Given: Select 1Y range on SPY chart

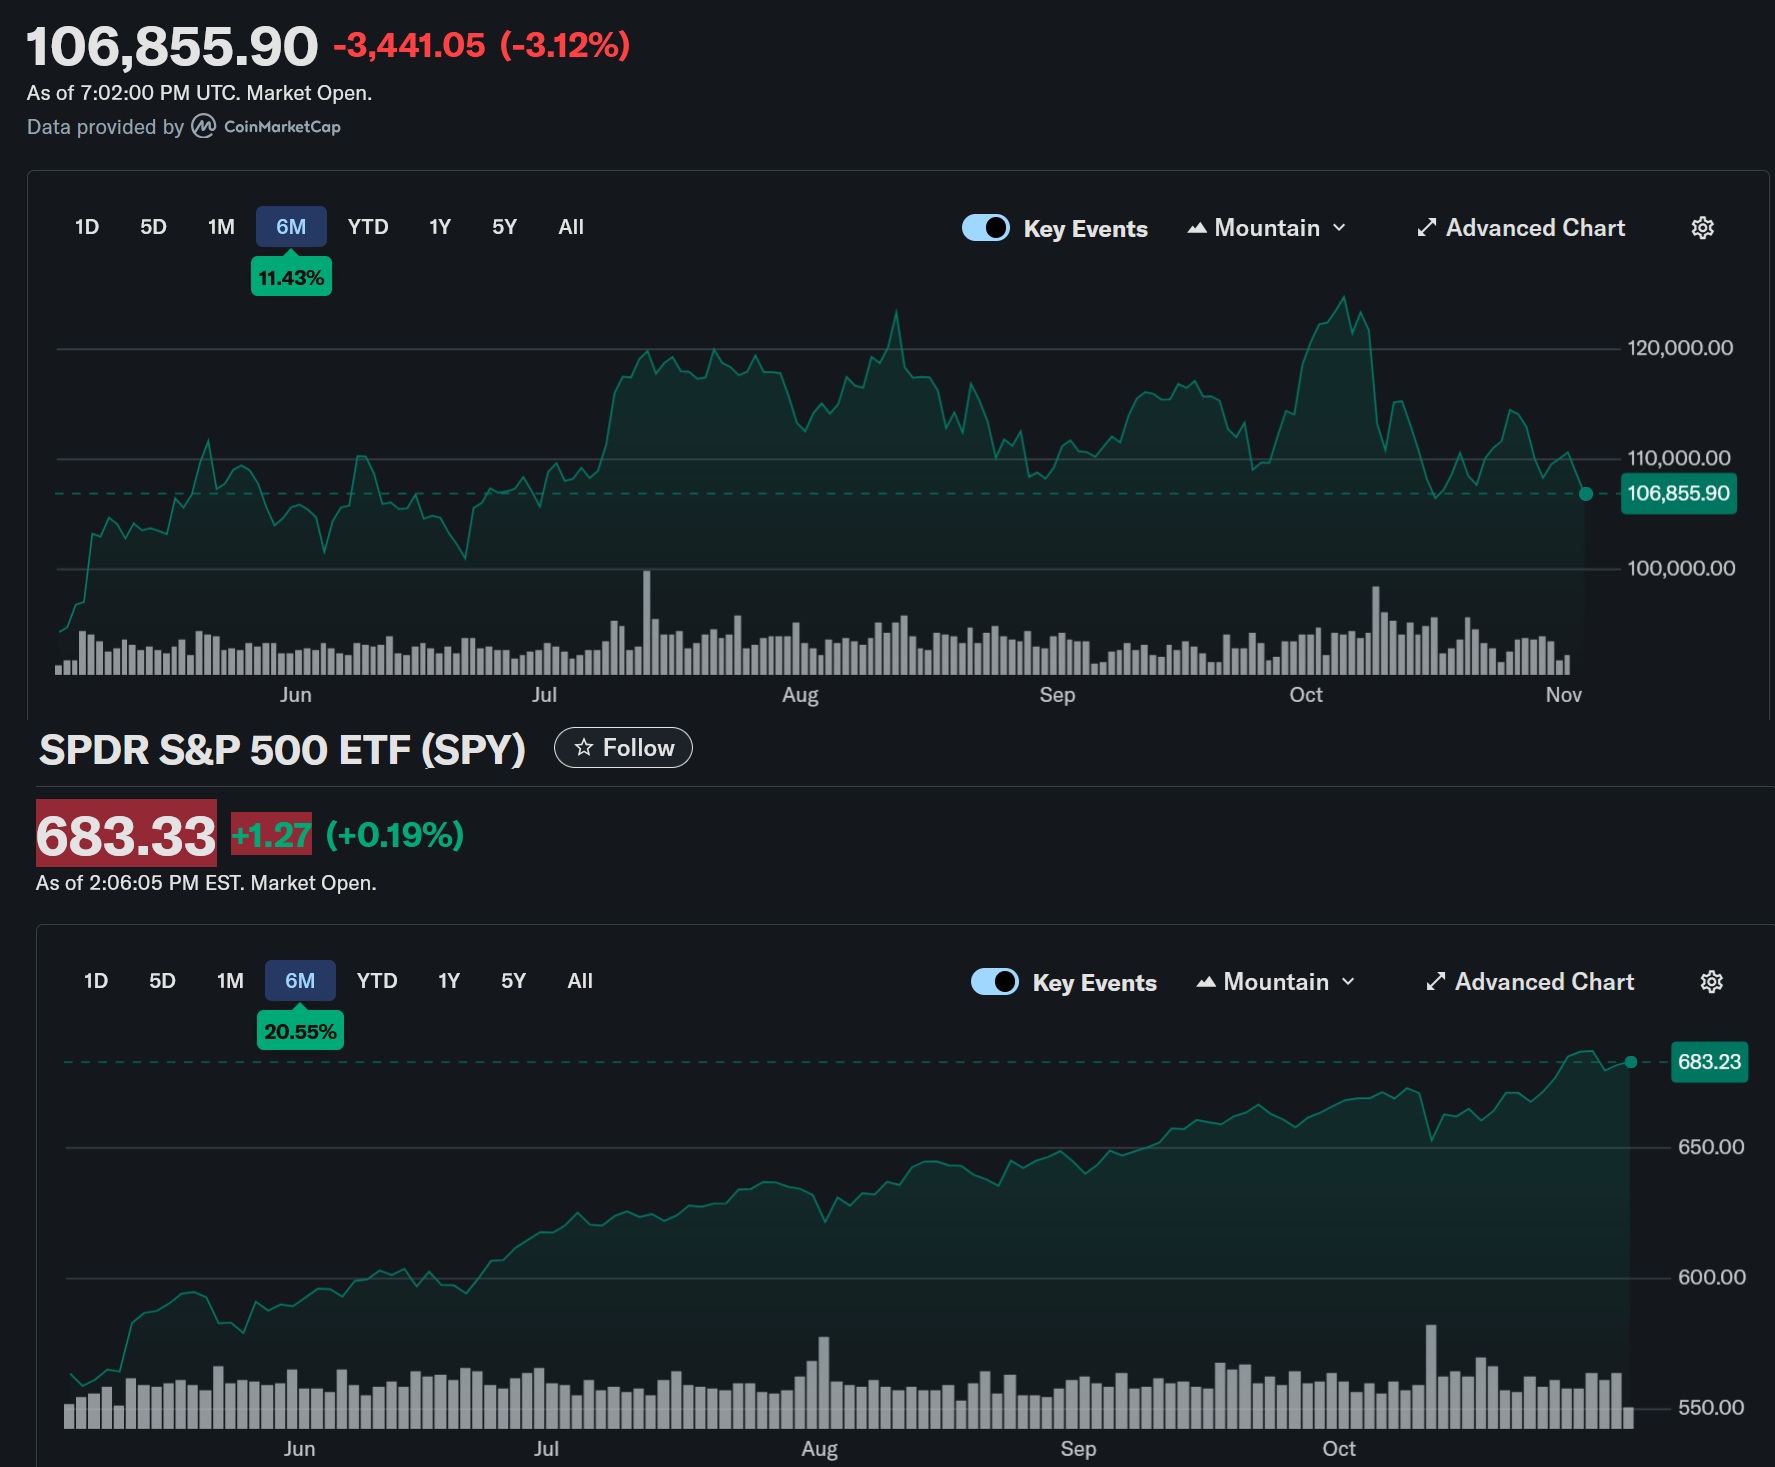Looking at the screenshot, I should tap(449, 981).
